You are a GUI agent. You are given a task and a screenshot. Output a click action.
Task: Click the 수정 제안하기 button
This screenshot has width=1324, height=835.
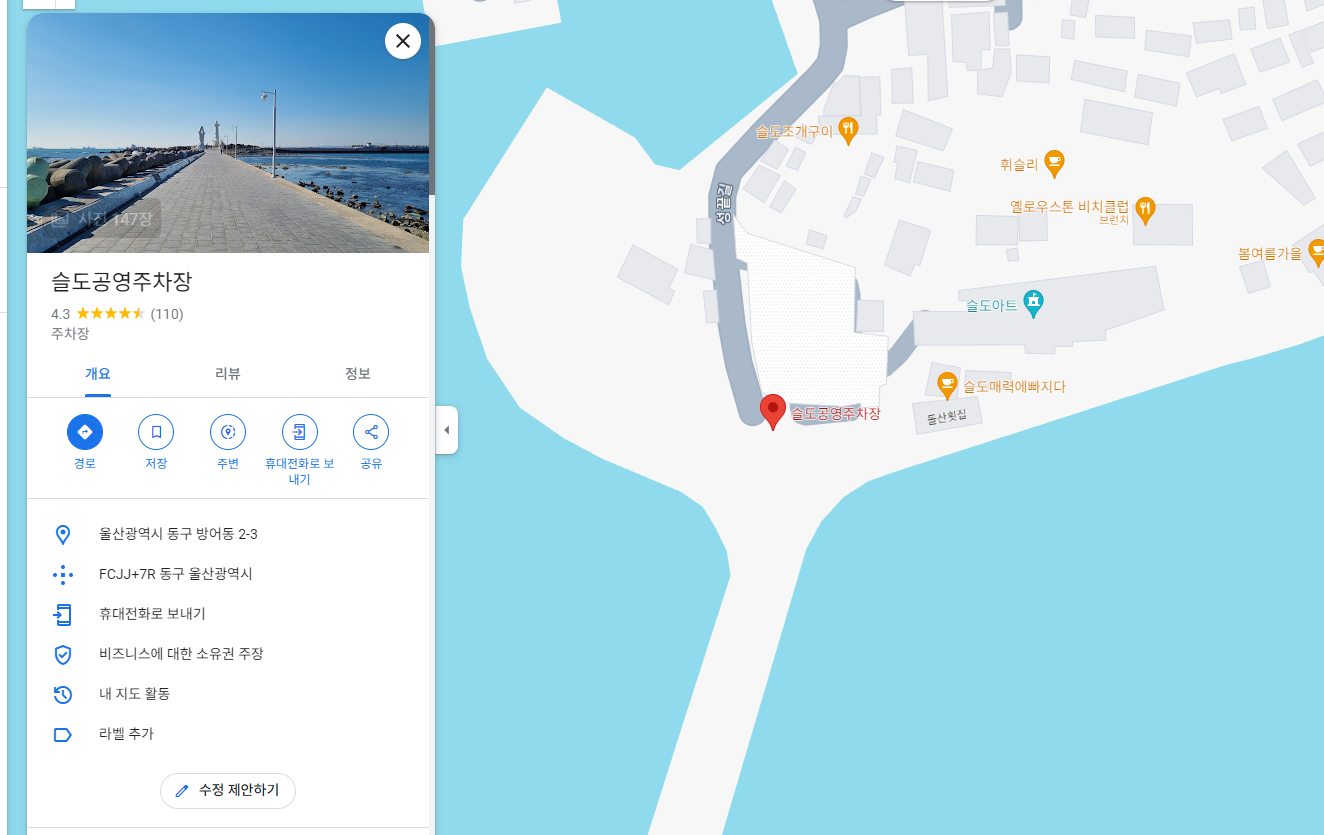pos(228,790)
